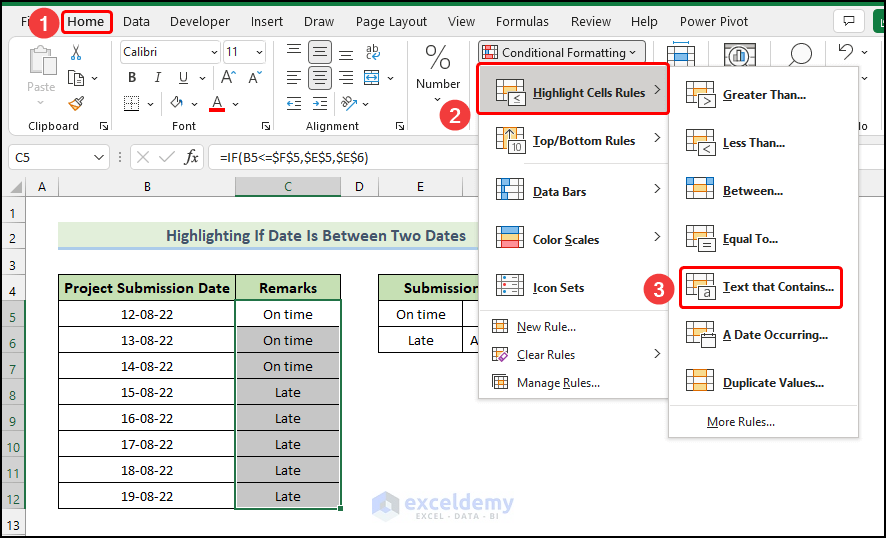Open the Clear Rules submenu
The width and height of the screenshot is (886, 538).
pos(573,355)
